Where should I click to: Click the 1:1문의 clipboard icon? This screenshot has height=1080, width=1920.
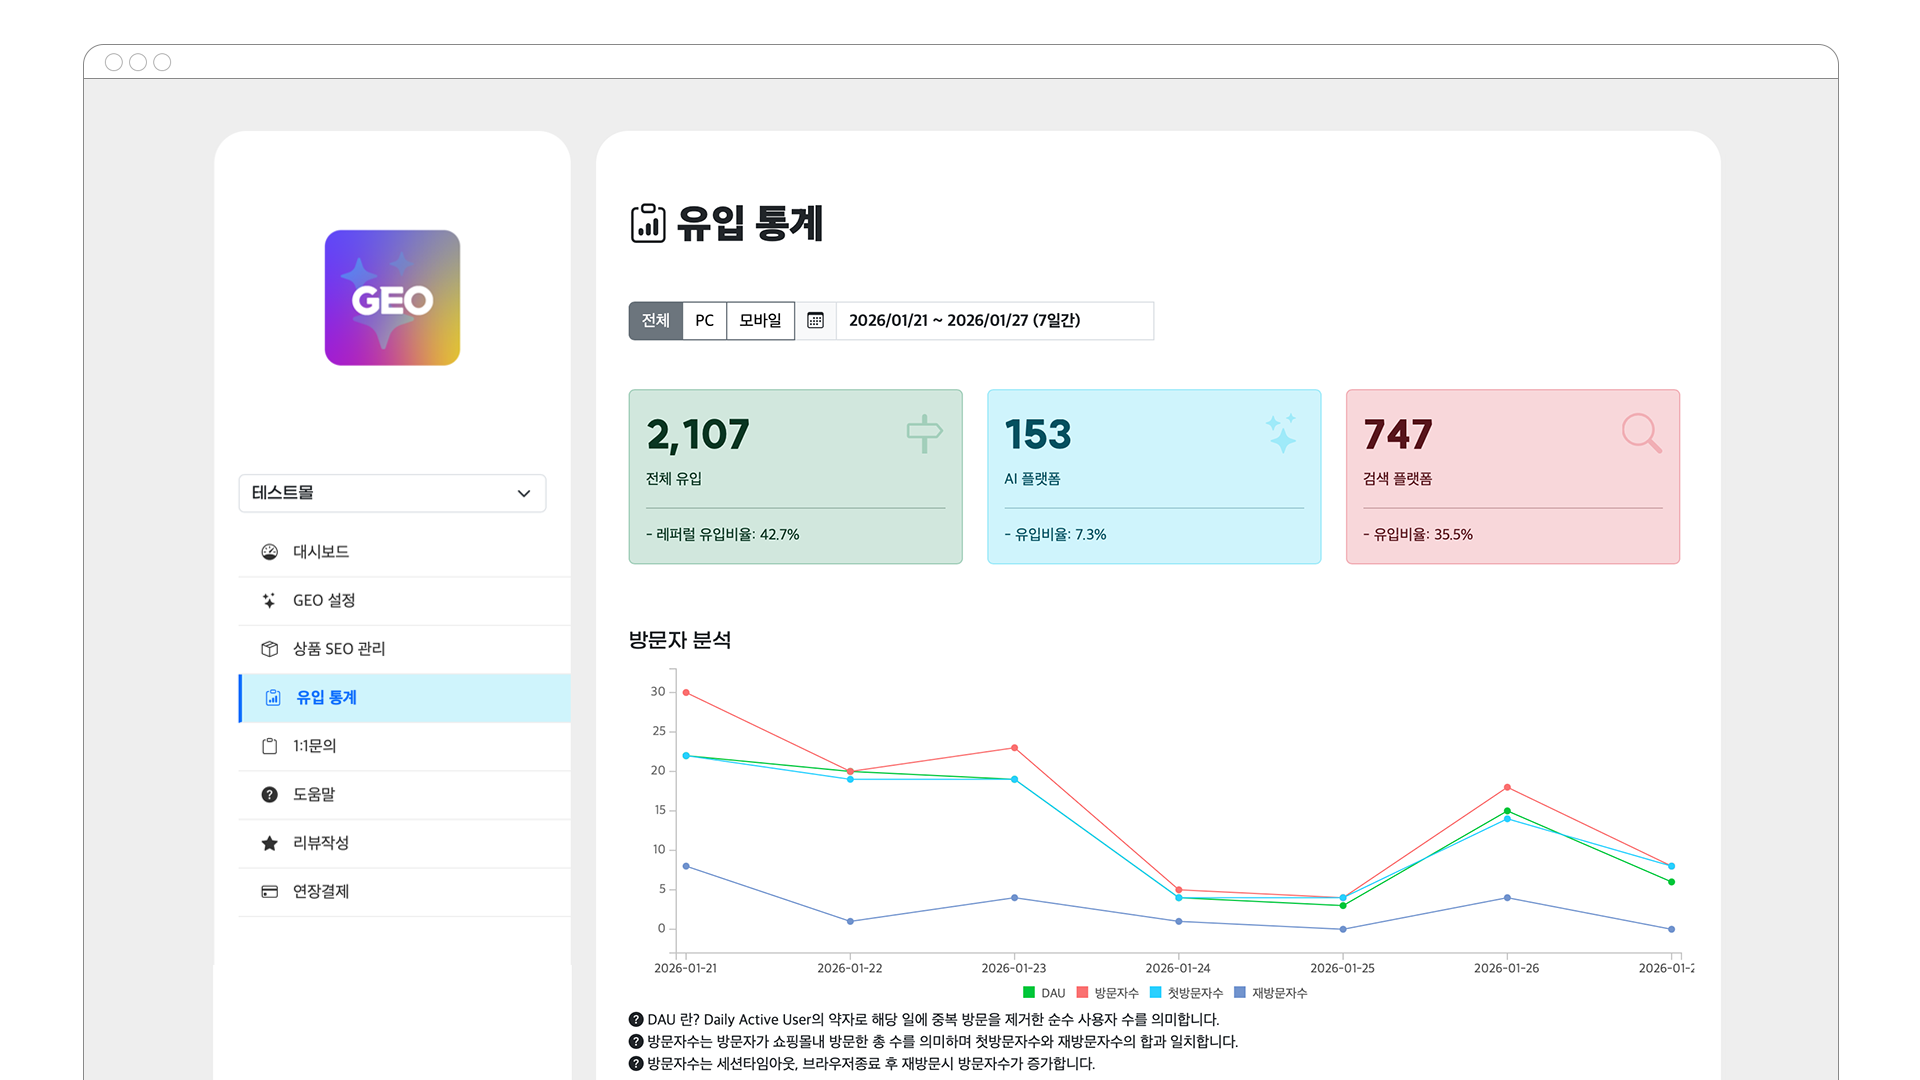(269, 746)
